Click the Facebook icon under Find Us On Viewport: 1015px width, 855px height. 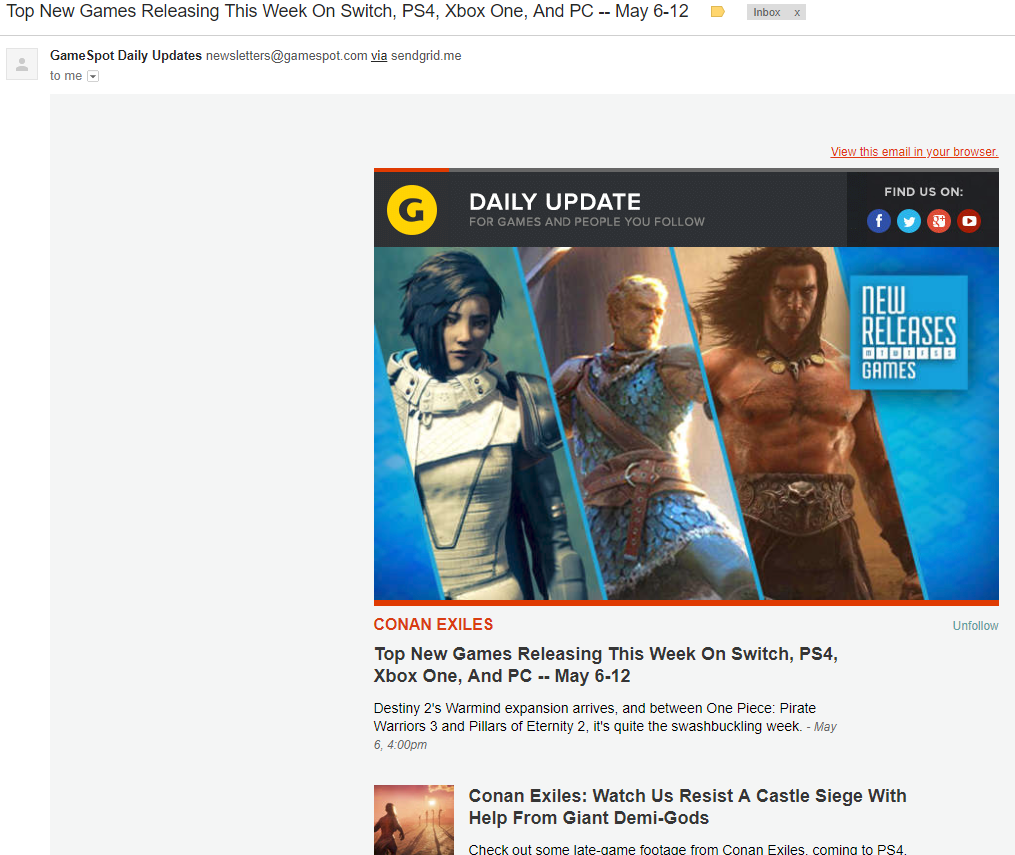[x=878, y=221]
